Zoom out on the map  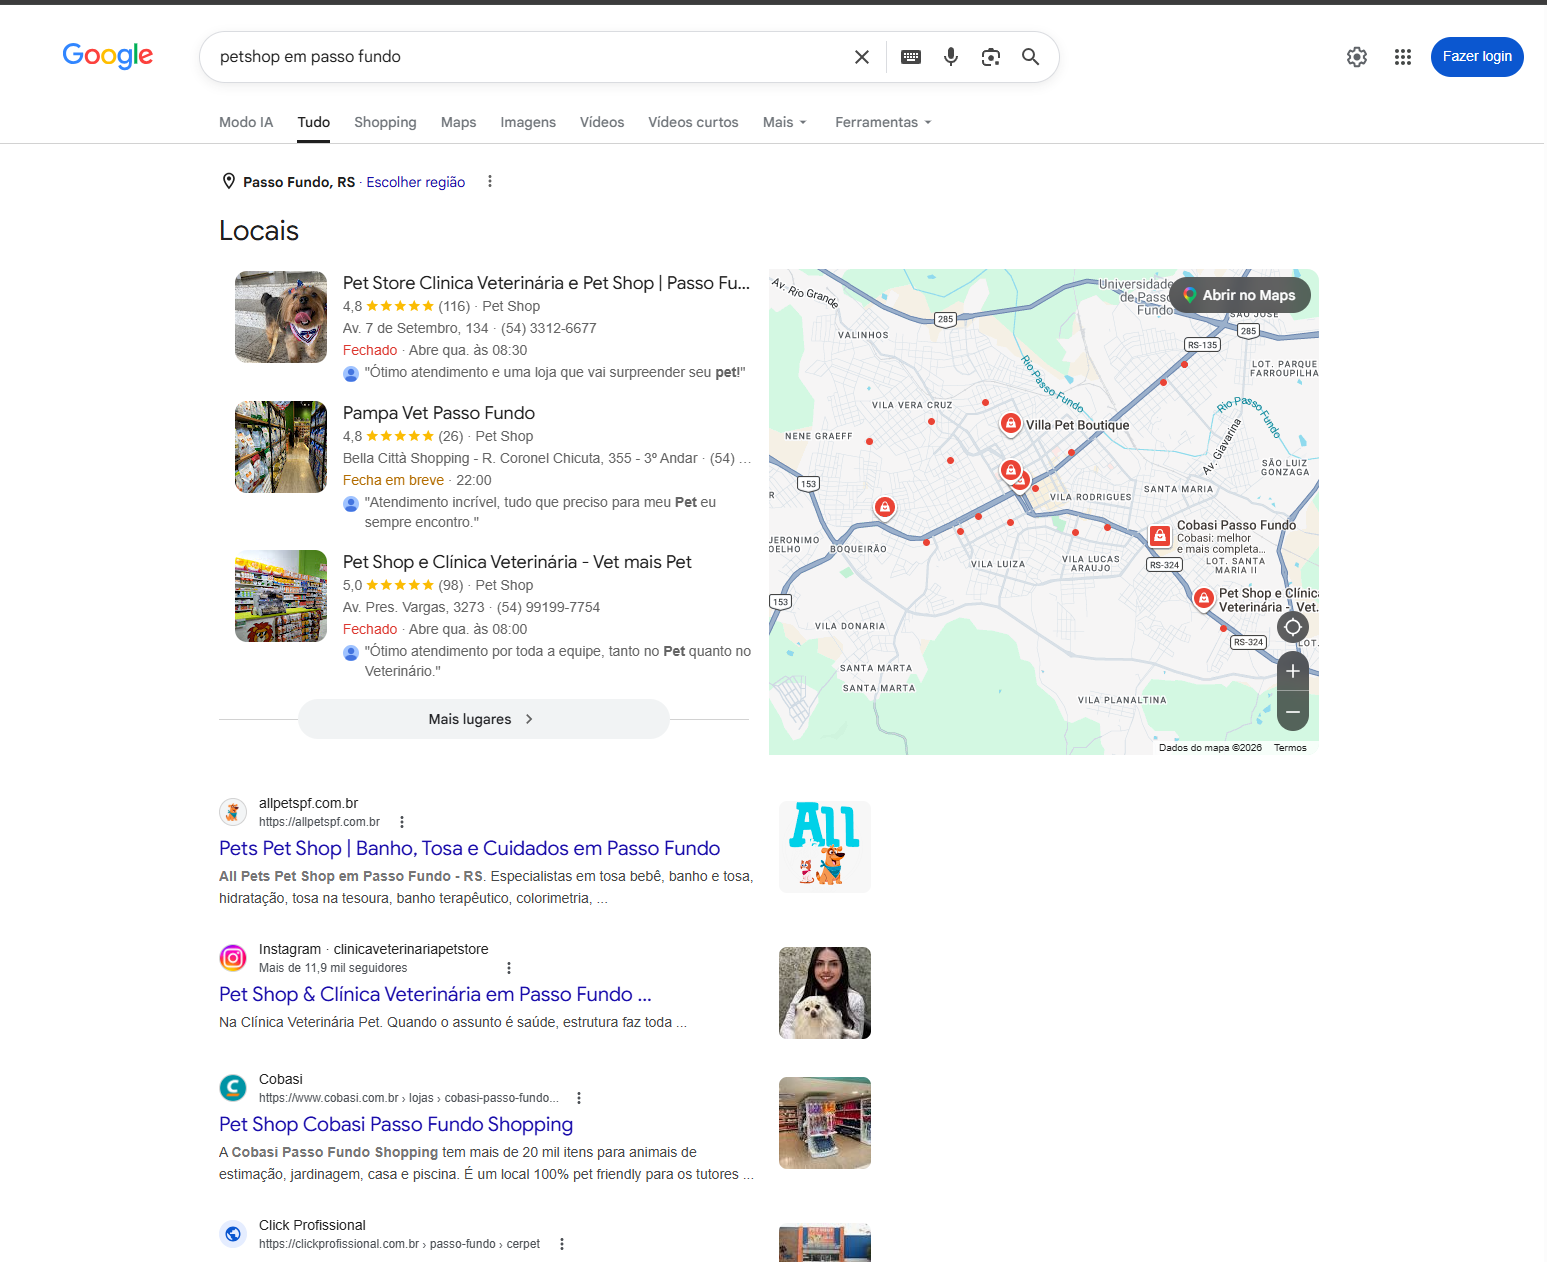click(x=1293, y=711)
